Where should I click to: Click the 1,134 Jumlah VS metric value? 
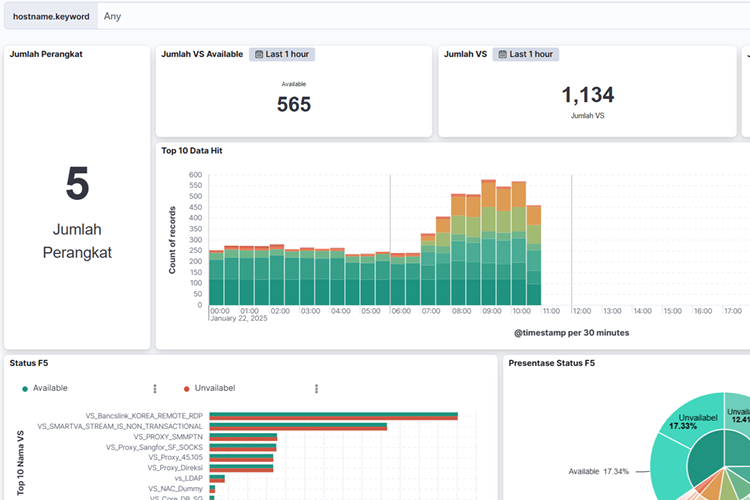[587, 95]
